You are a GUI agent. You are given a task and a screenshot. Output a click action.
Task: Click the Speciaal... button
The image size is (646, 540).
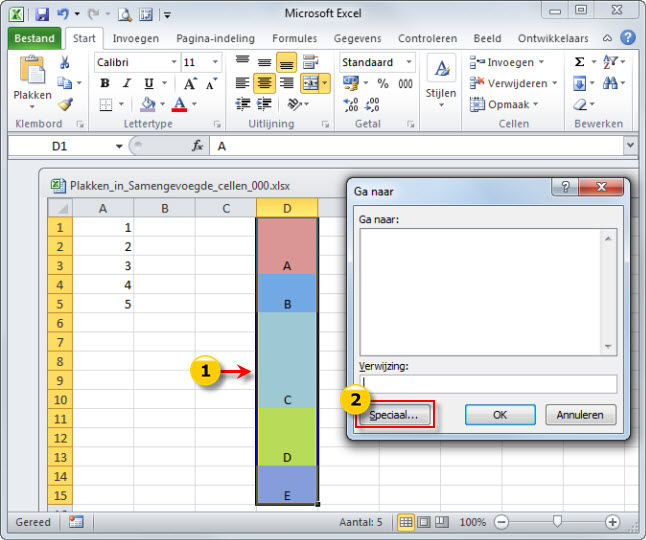pos(394,415)
